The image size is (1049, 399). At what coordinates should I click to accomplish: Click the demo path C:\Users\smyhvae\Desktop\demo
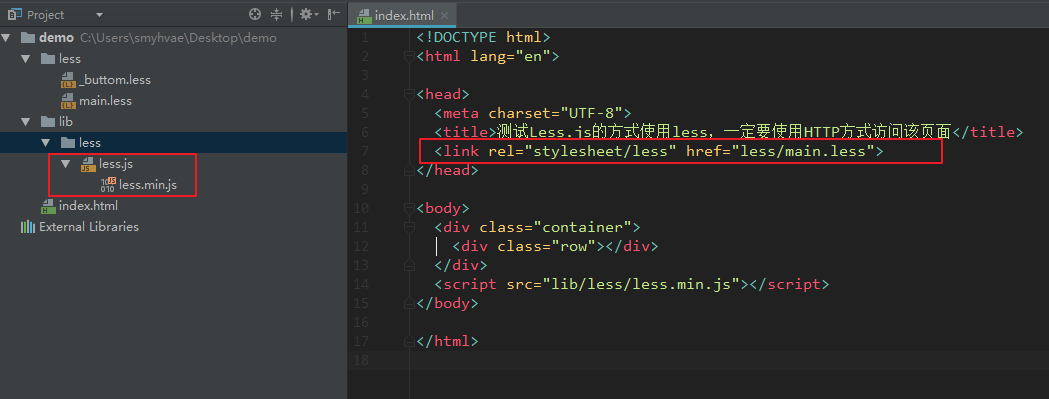point(178,37)
